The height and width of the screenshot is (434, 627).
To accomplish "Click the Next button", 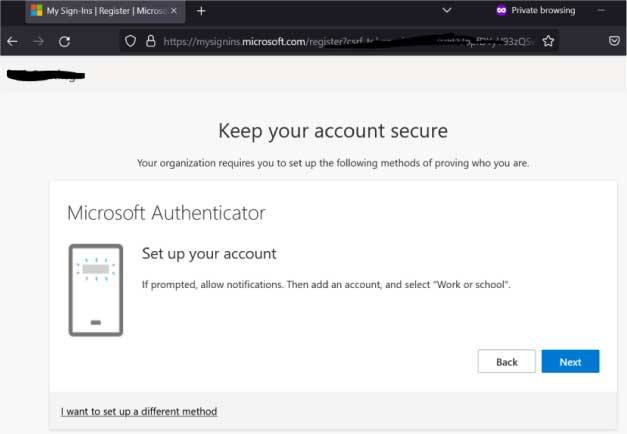I will coord(570,361).
